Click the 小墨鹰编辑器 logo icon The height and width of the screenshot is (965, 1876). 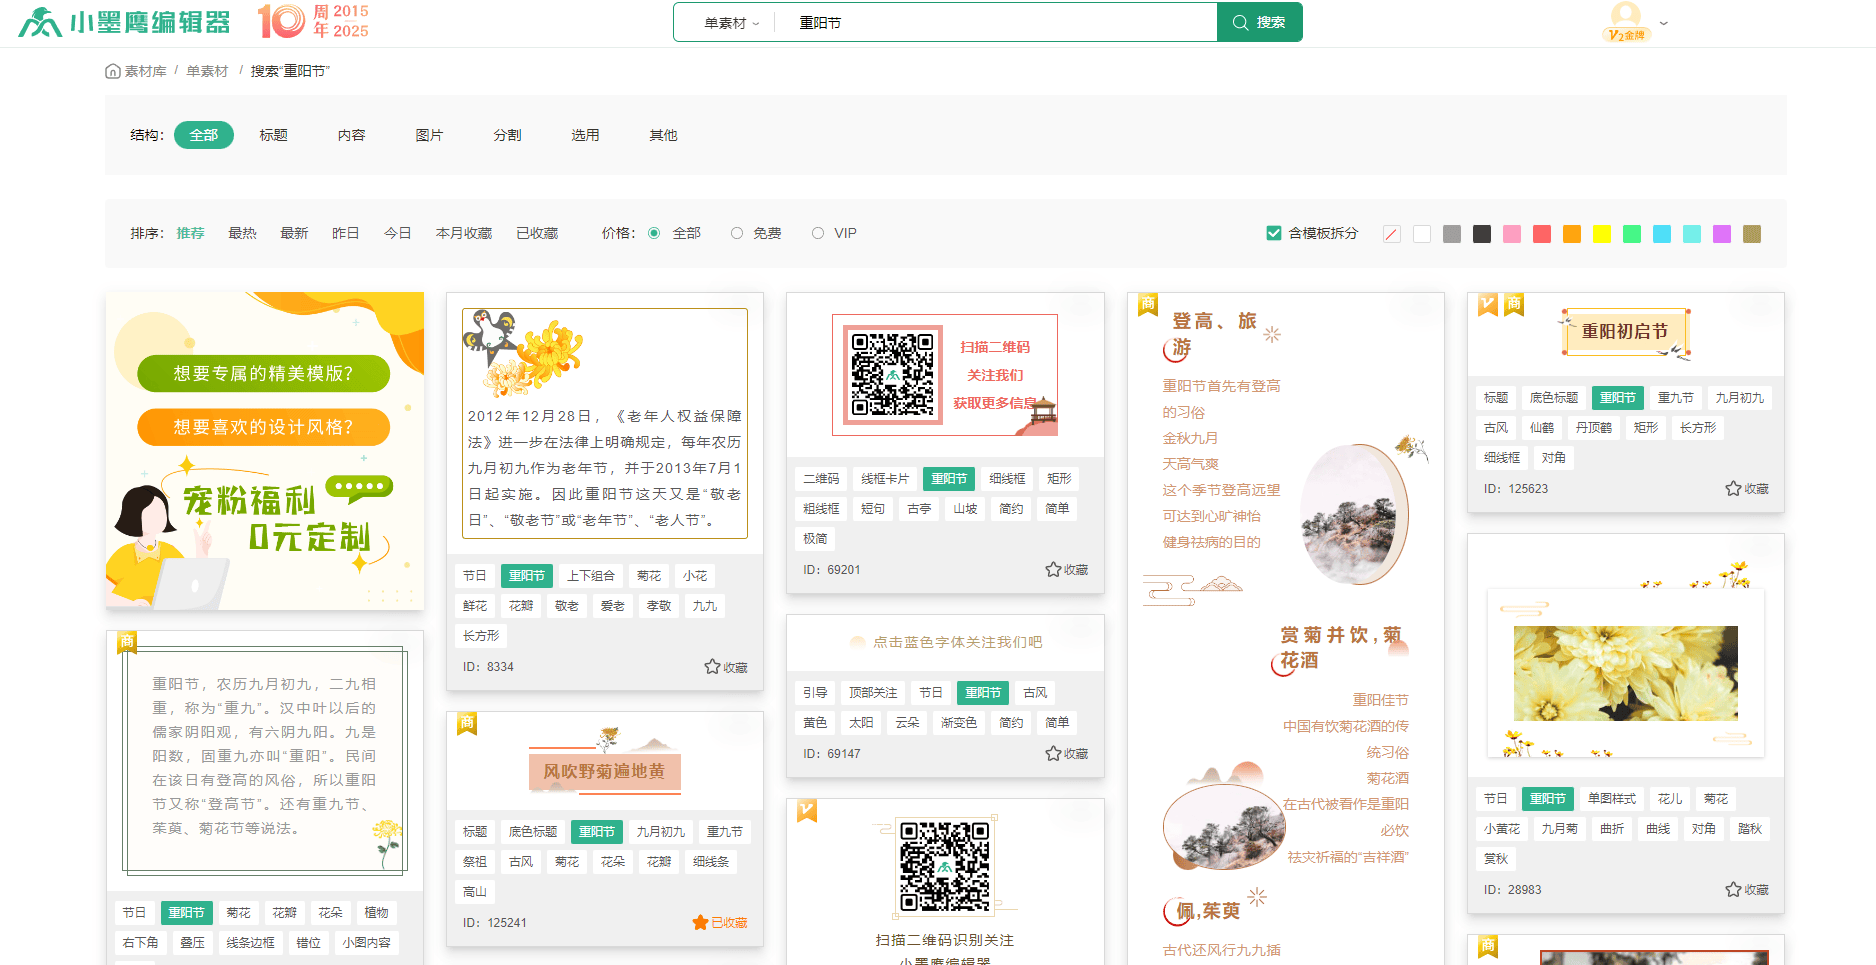(40, 22)
